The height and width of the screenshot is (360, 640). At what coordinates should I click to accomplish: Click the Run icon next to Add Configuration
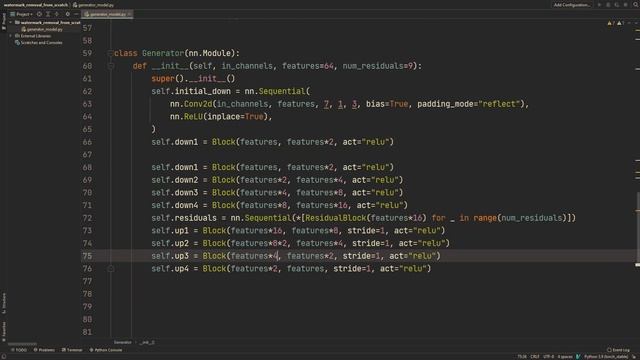(599, 5)
